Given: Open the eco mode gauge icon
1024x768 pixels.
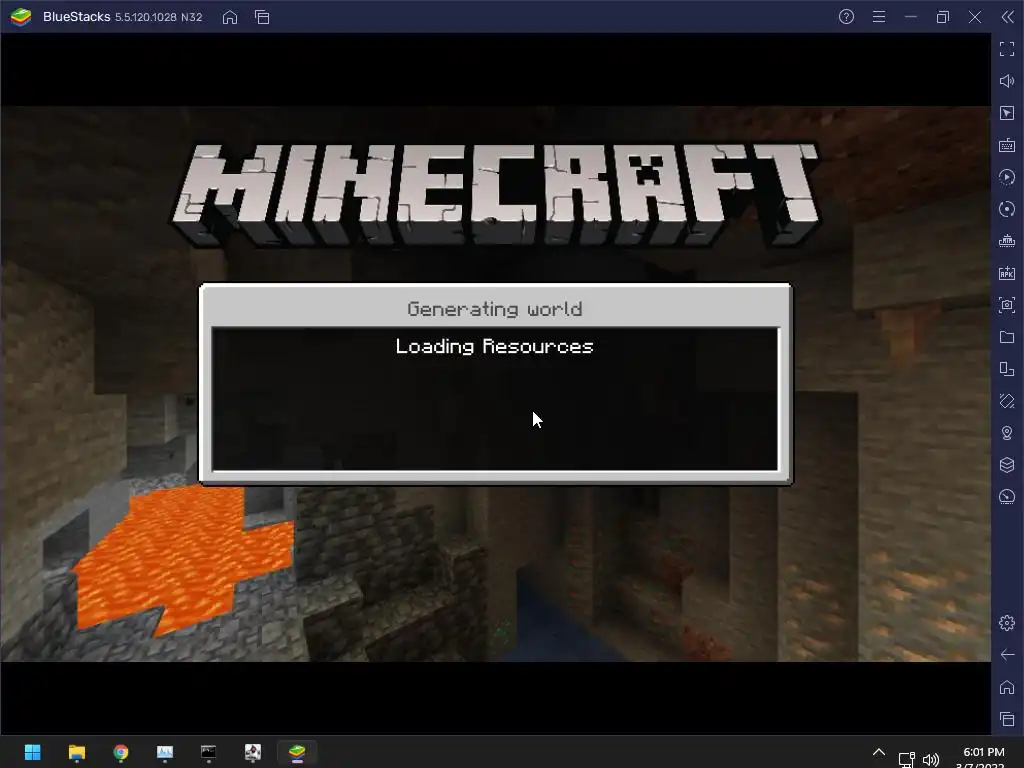Looking at the screenshot, I should [x=1007, y=497].
